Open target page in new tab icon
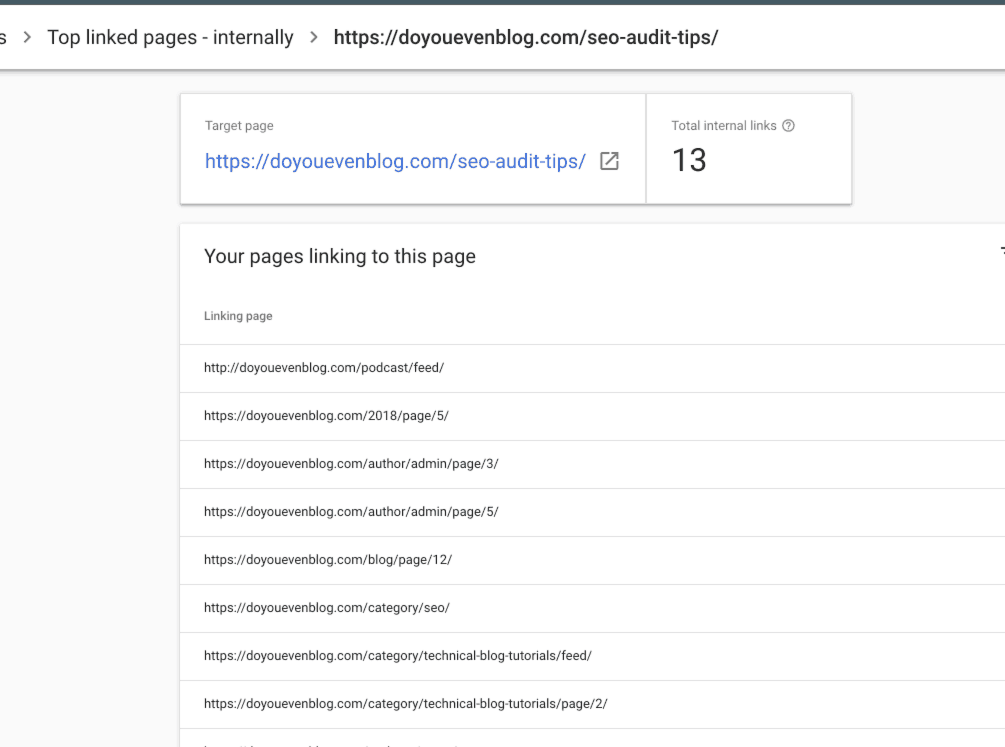The height and width of the screenshot is (747, 1005). [609, 161]
